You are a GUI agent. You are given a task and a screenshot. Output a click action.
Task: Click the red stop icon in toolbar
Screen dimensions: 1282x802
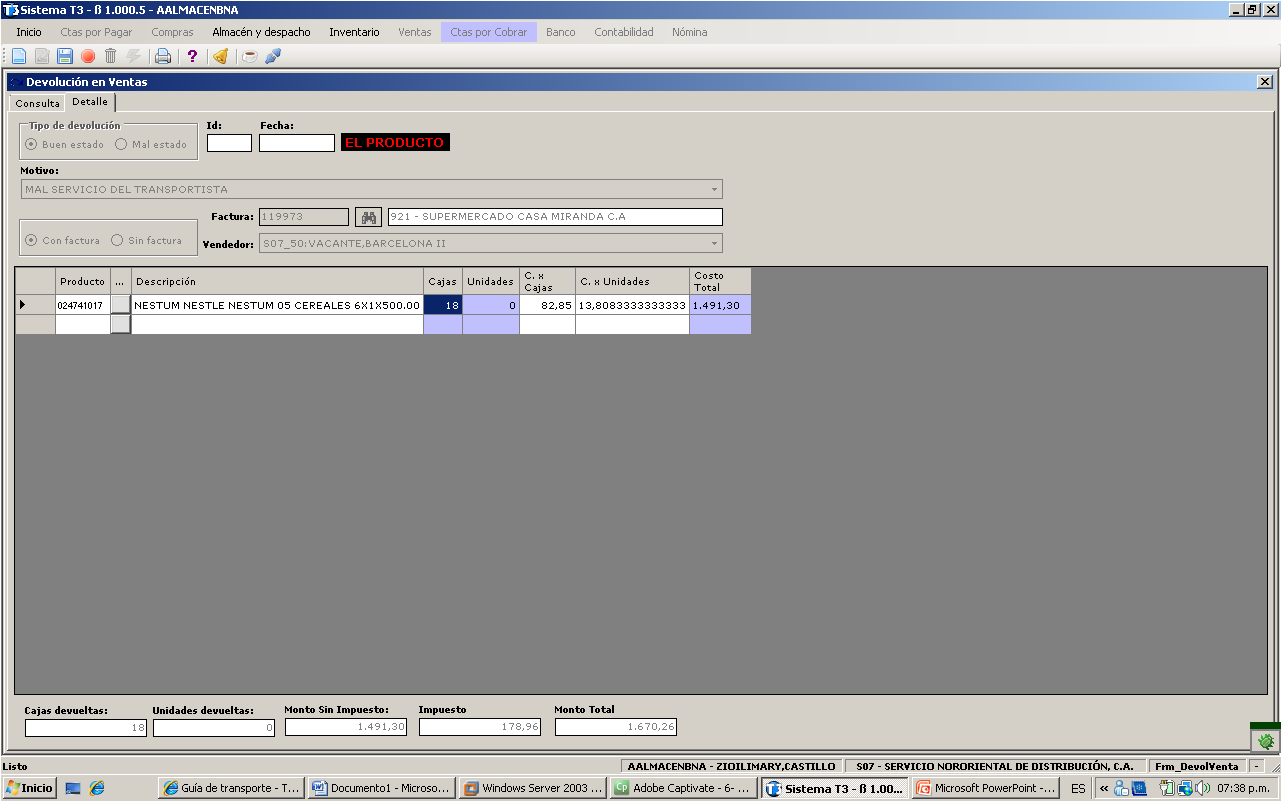point(88,56)
